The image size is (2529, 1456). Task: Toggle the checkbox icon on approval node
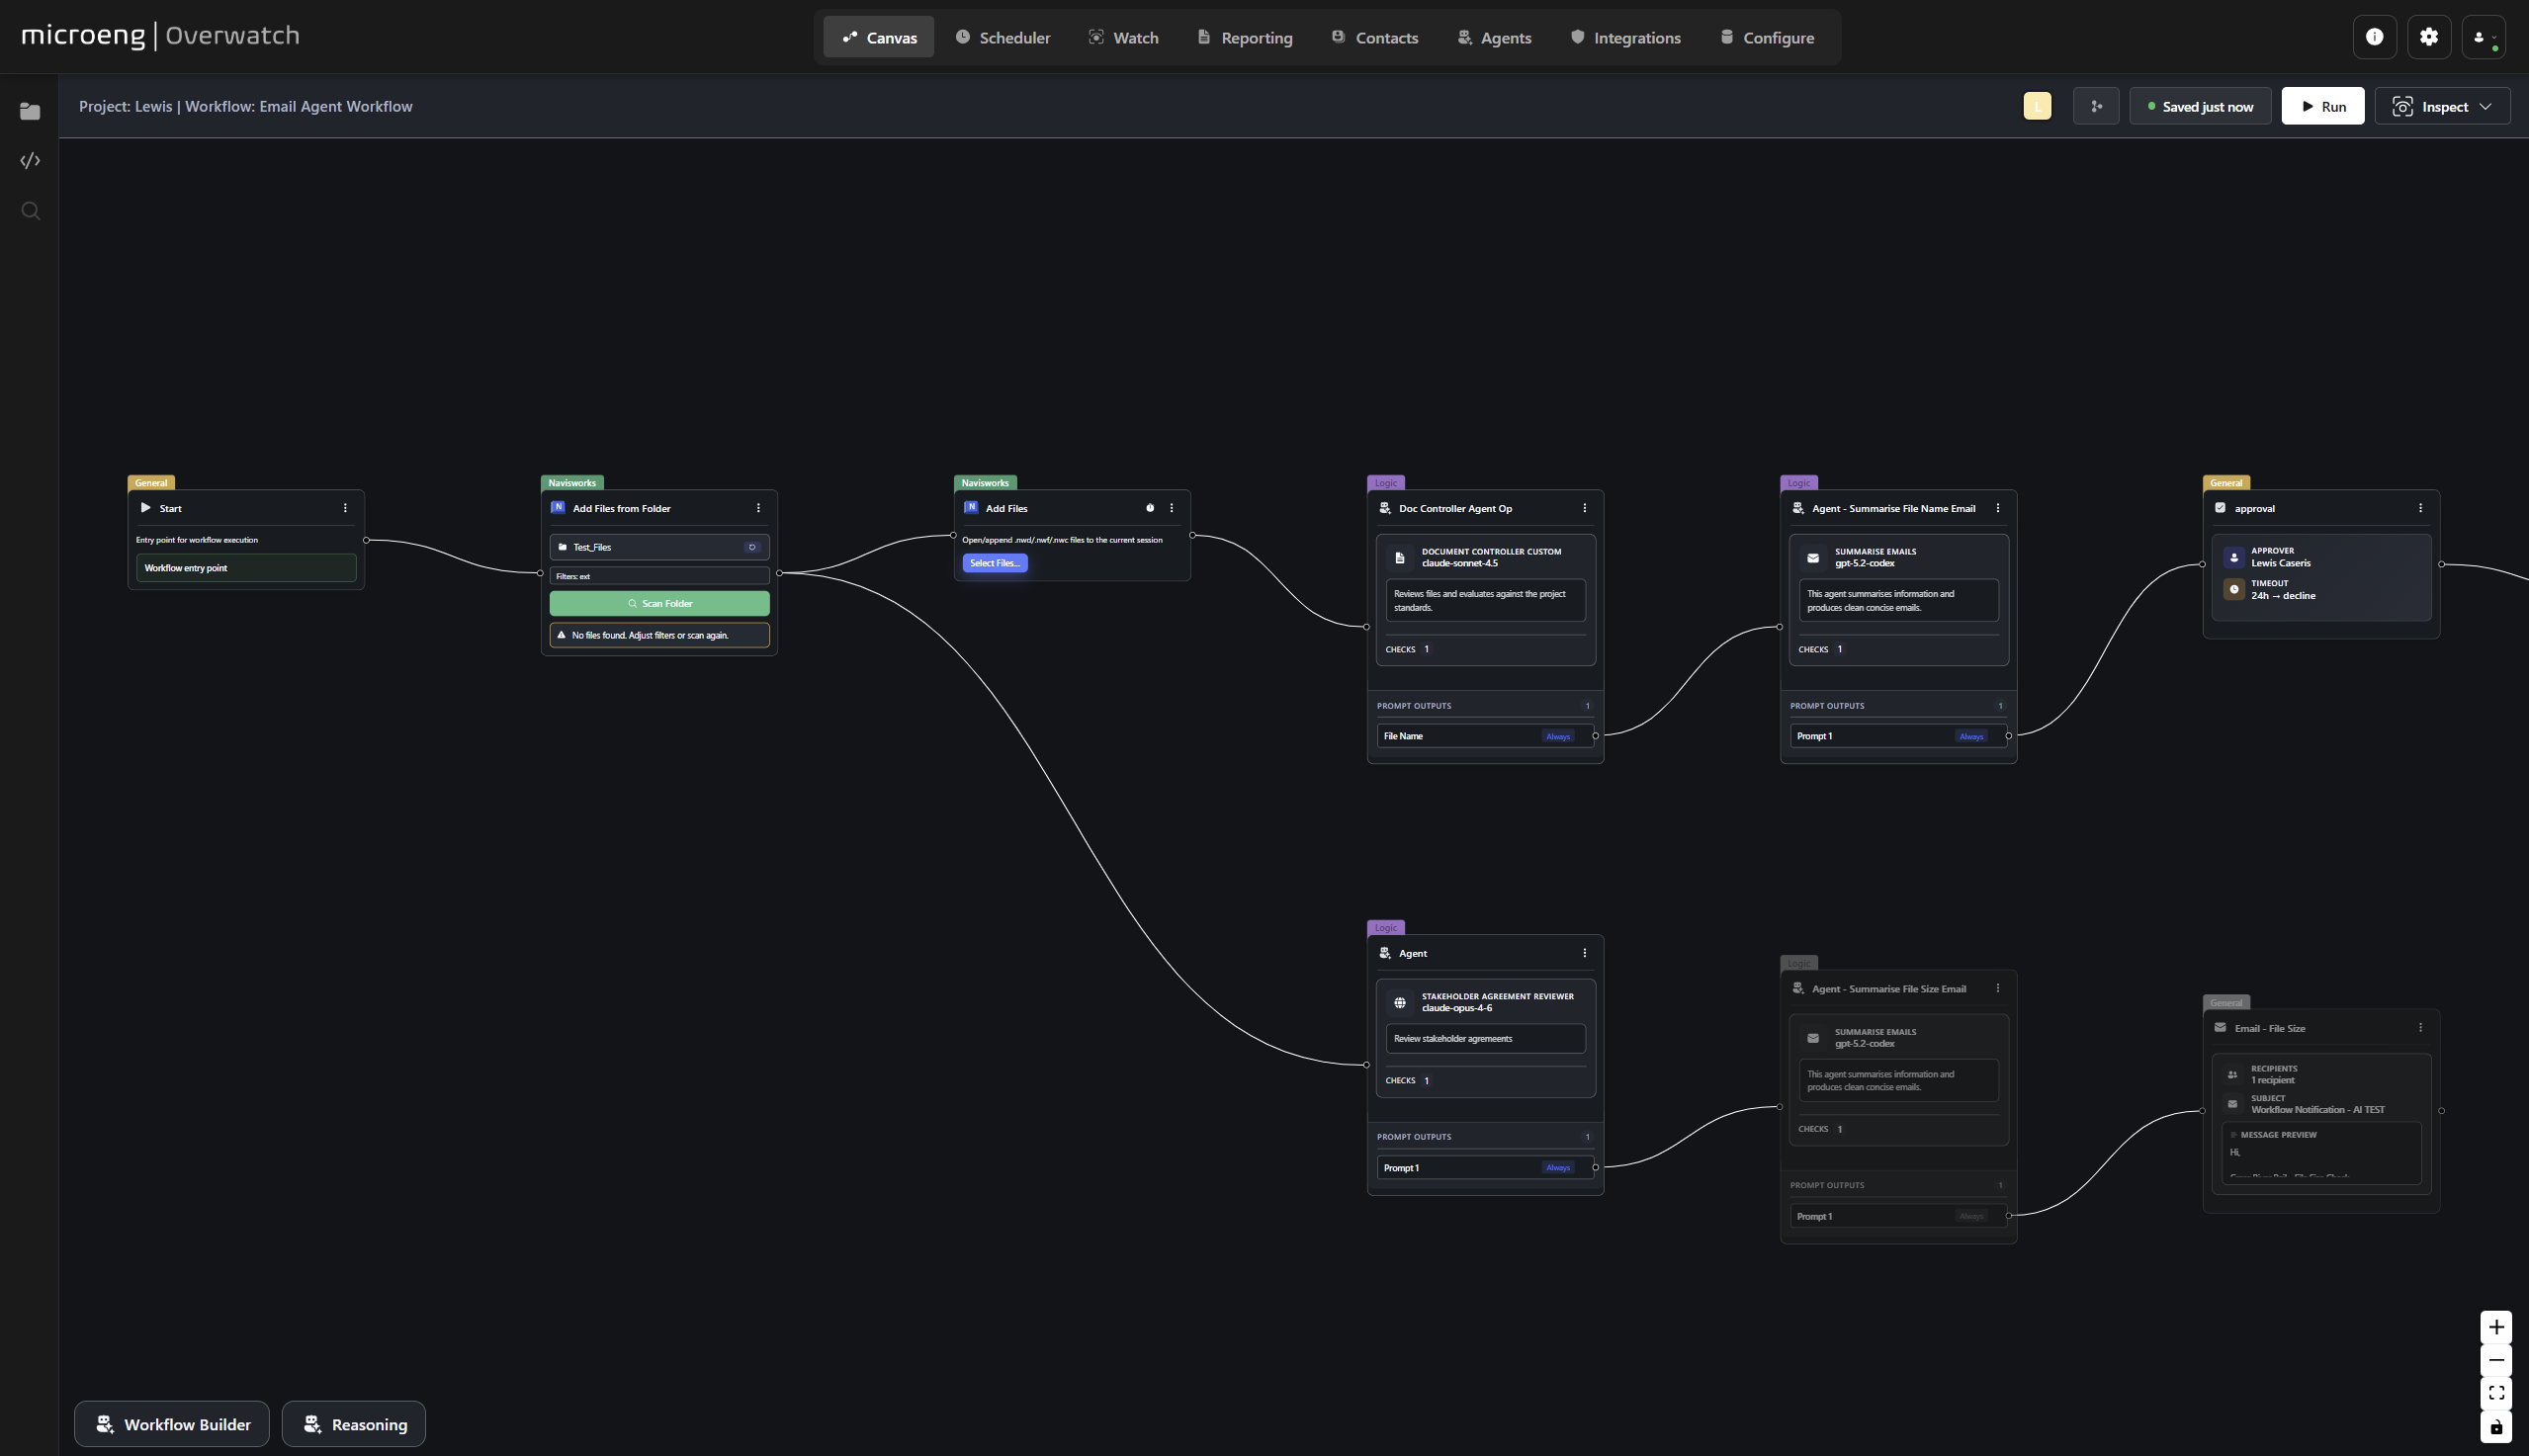pyautogui.click(x=2220, y=508)
